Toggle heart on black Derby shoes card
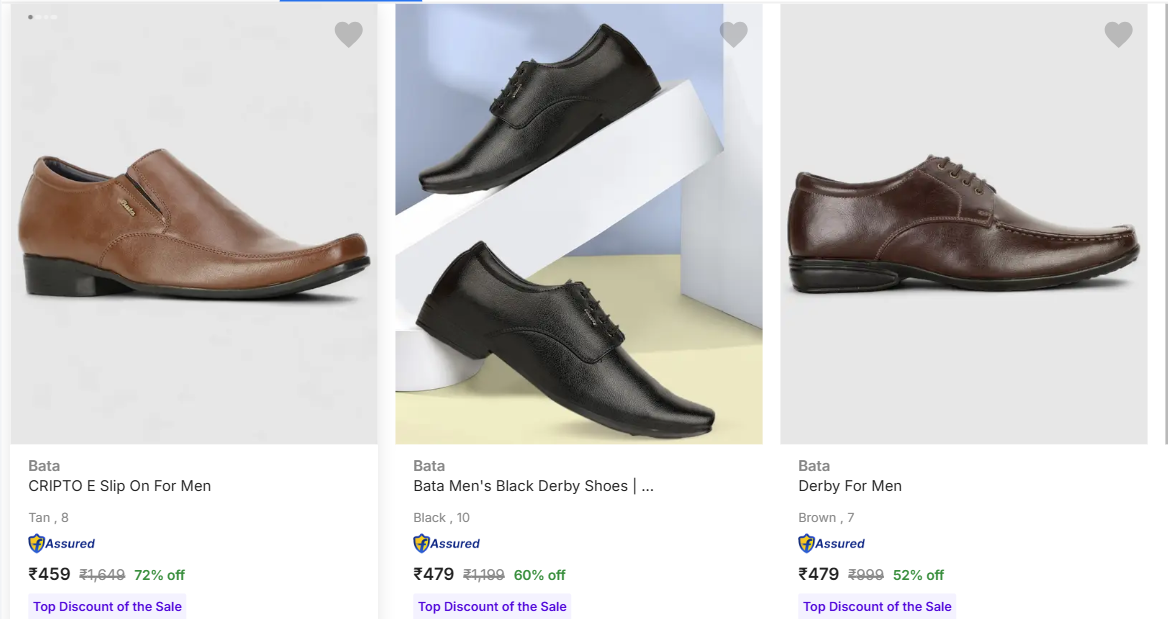 (734, 35)
